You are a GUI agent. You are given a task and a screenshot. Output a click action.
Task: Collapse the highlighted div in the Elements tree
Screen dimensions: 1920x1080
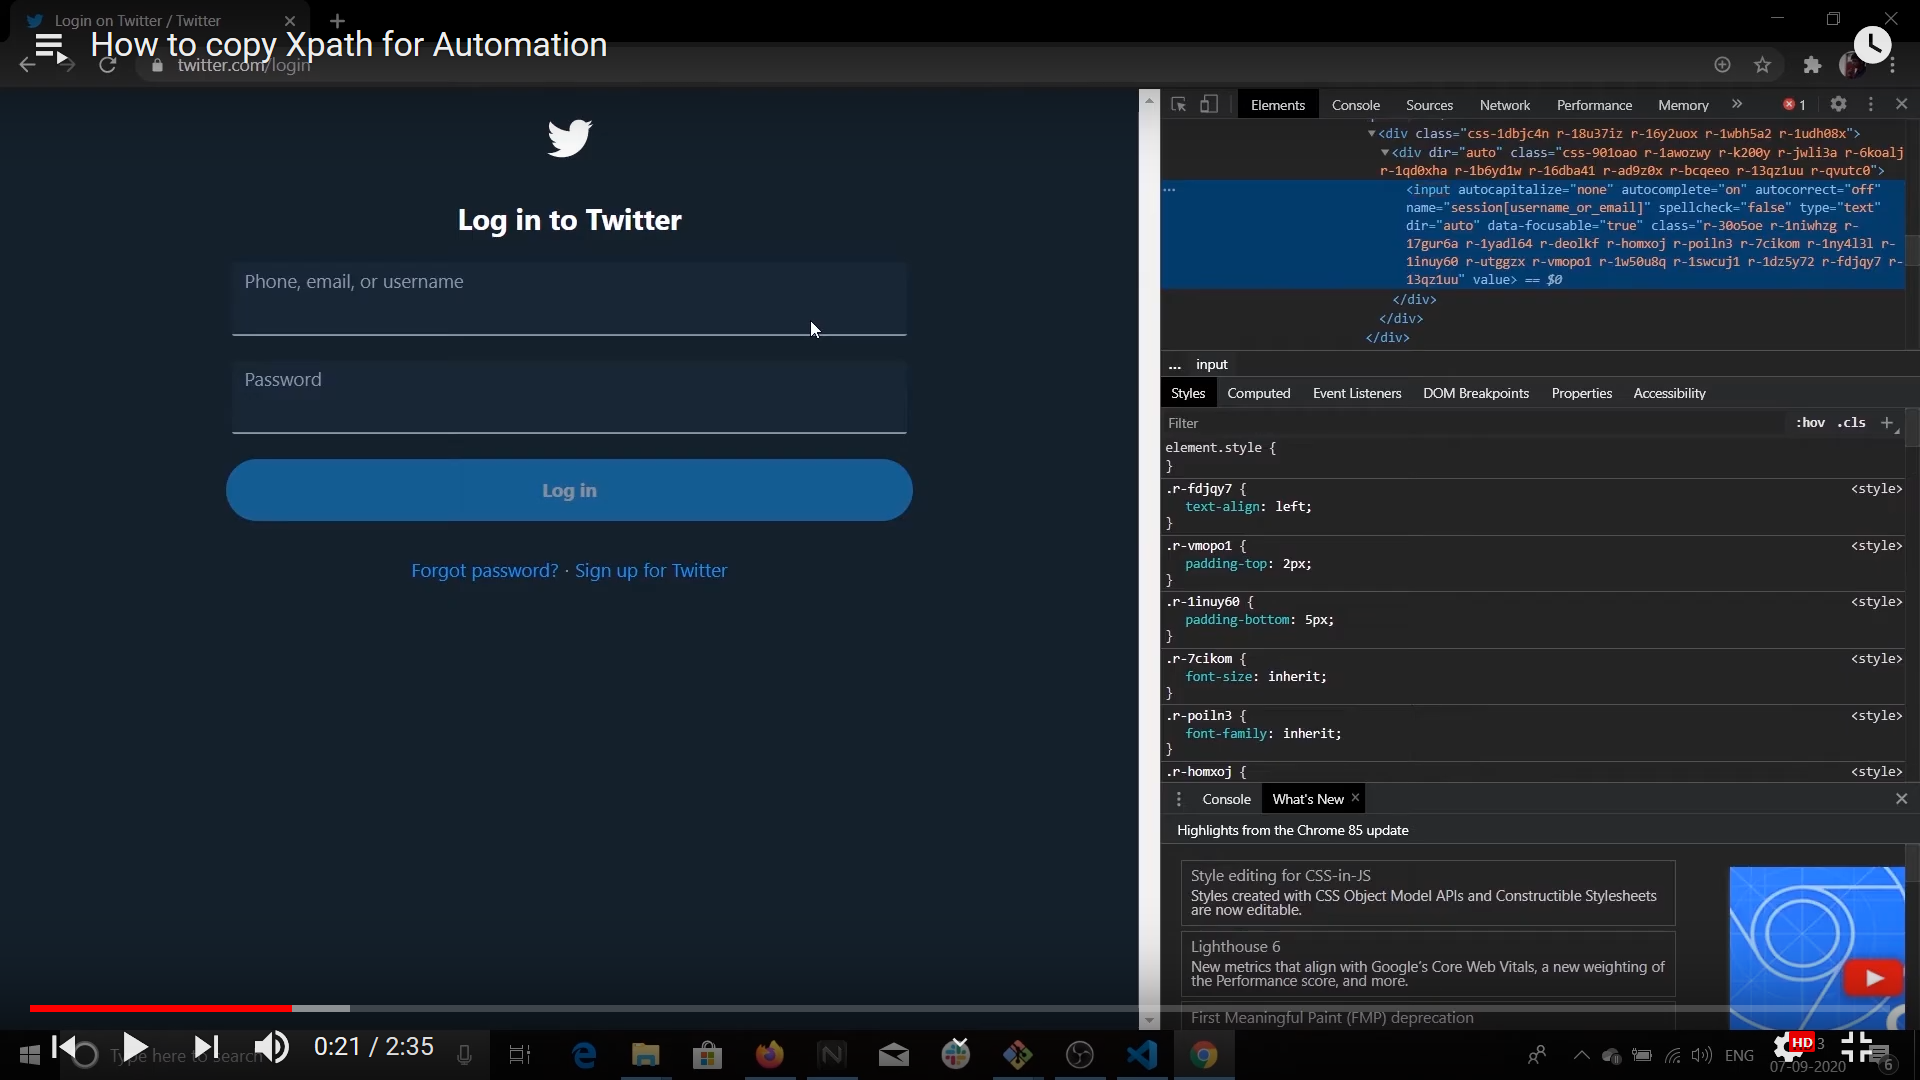coord(1385,152)
